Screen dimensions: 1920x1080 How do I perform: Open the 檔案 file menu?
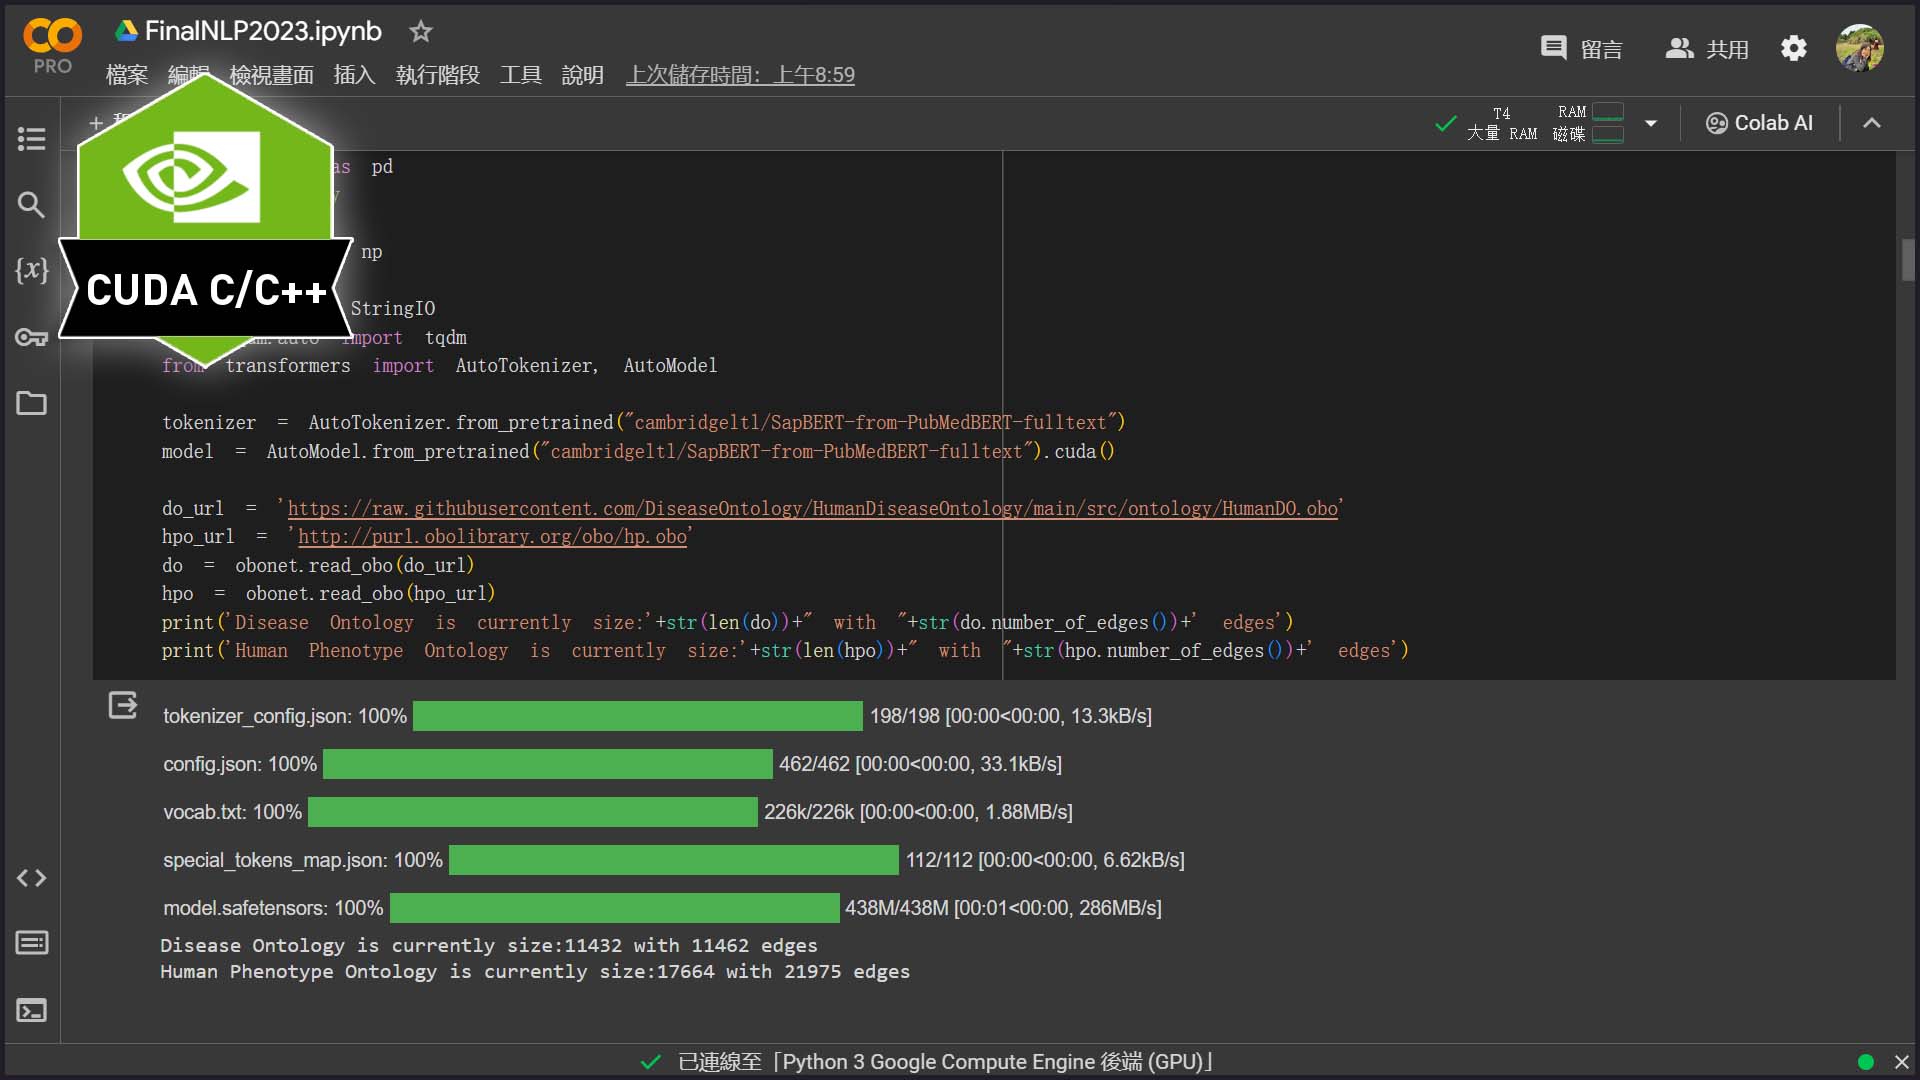coord(127,75)
